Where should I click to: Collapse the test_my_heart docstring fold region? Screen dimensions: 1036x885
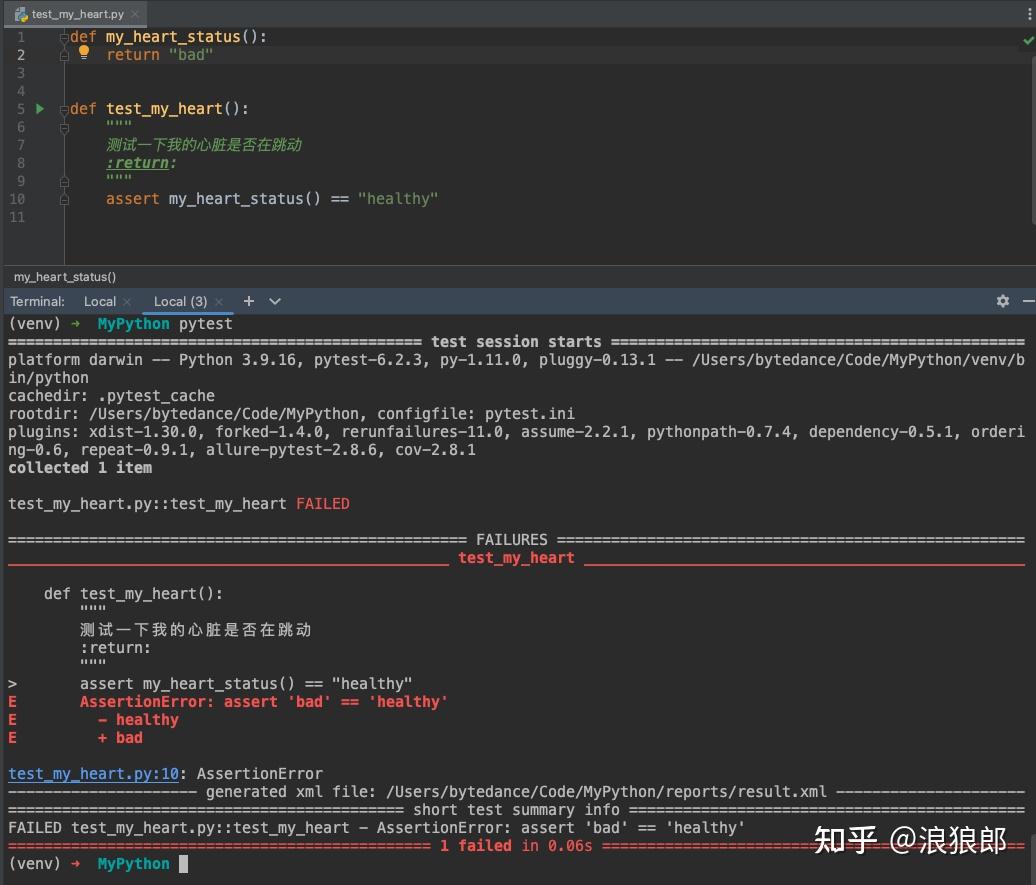[x=63, y=127]
